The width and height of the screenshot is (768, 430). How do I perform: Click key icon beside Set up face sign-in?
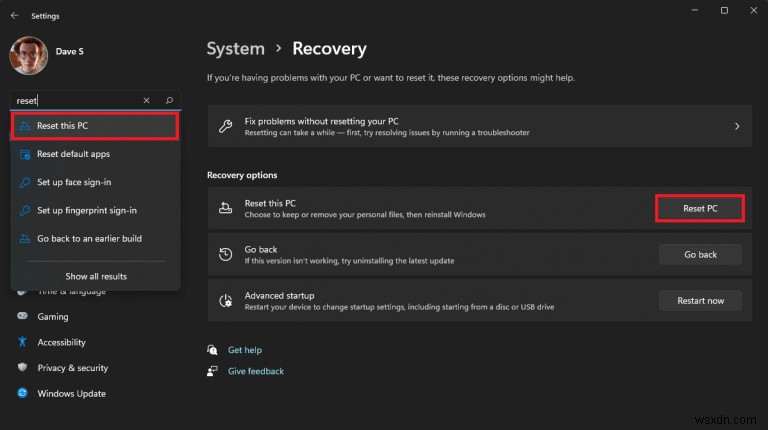pos(24,182)
